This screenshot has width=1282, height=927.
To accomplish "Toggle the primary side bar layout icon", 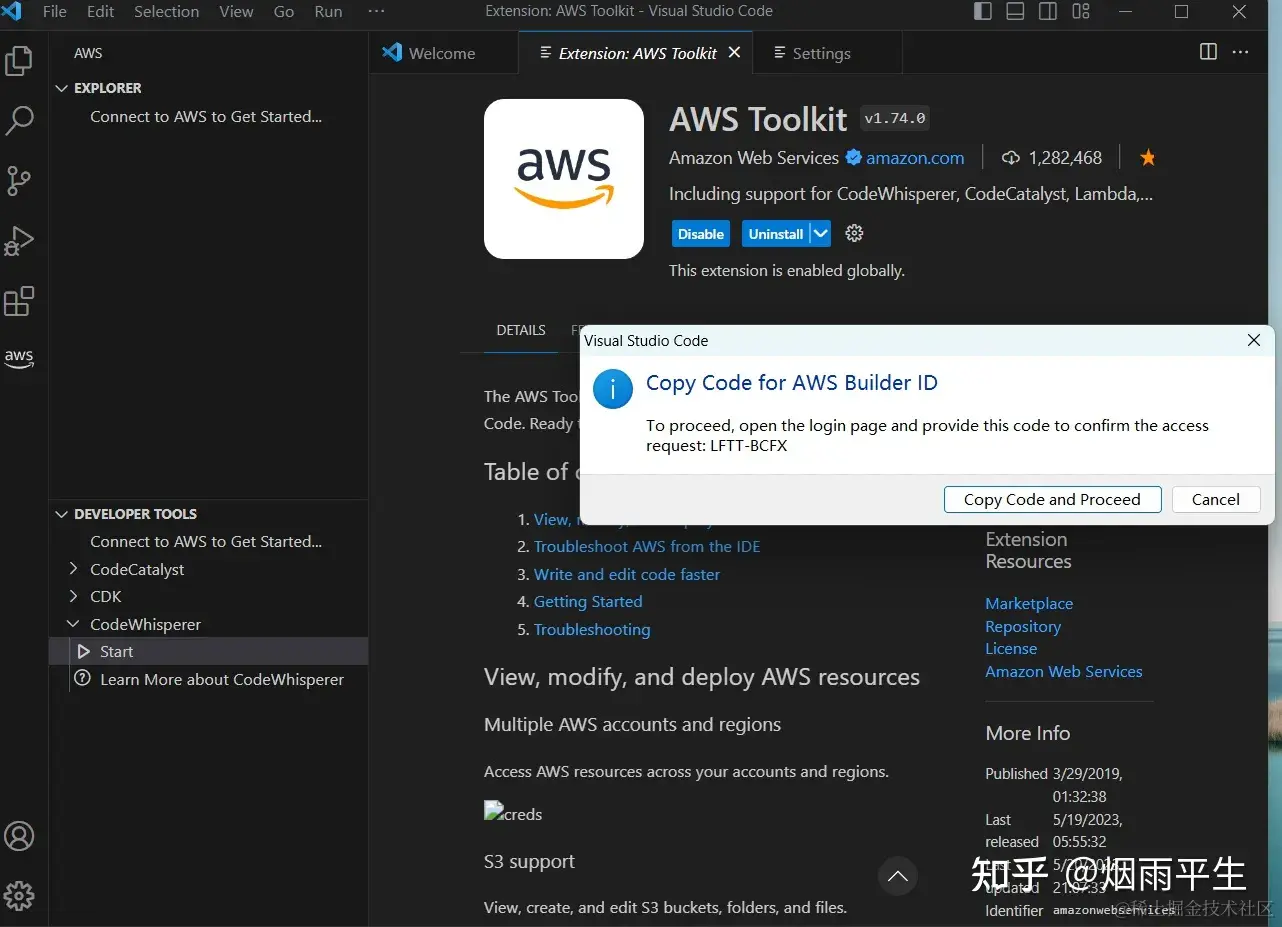I will (983, 12).
